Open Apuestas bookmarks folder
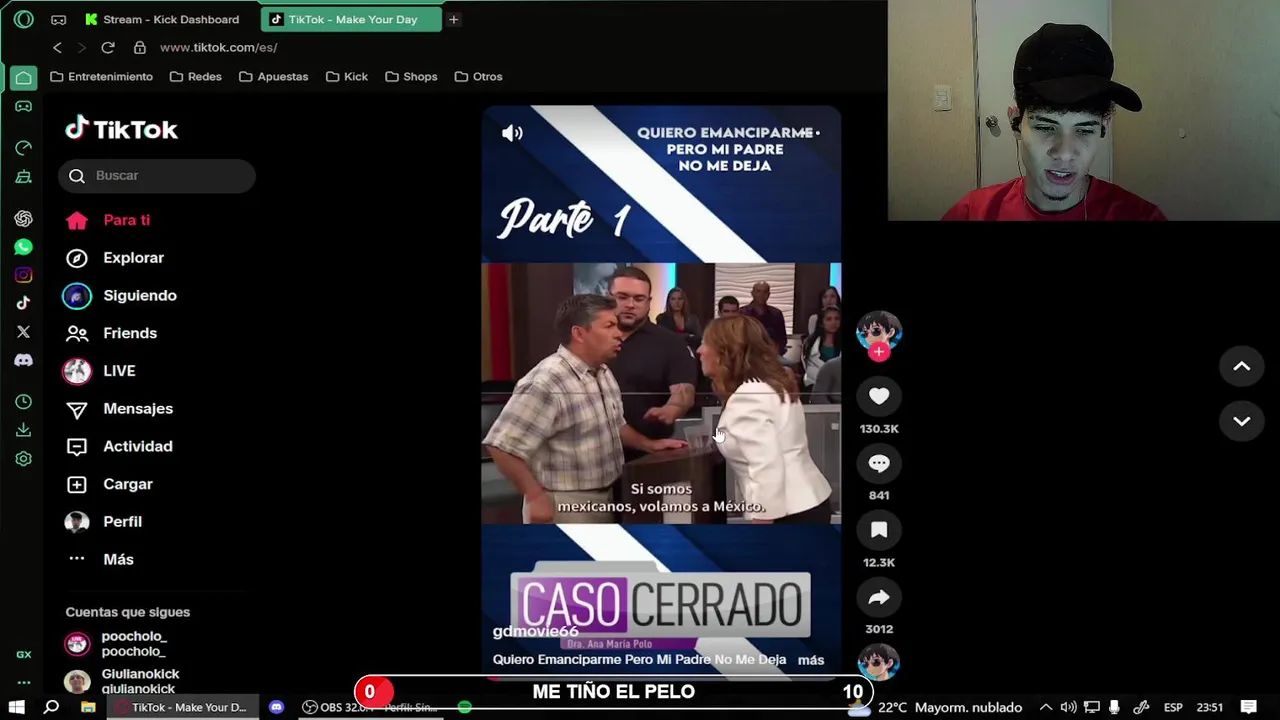 (x=274, y=76)
